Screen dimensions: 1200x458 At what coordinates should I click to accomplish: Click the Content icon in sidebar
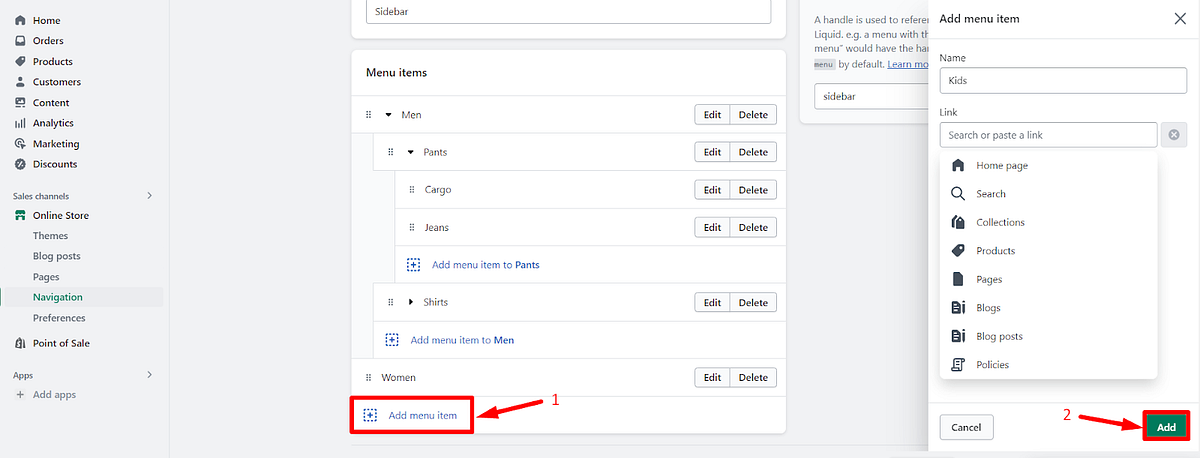pyautogui.click(x=20, y=102)
